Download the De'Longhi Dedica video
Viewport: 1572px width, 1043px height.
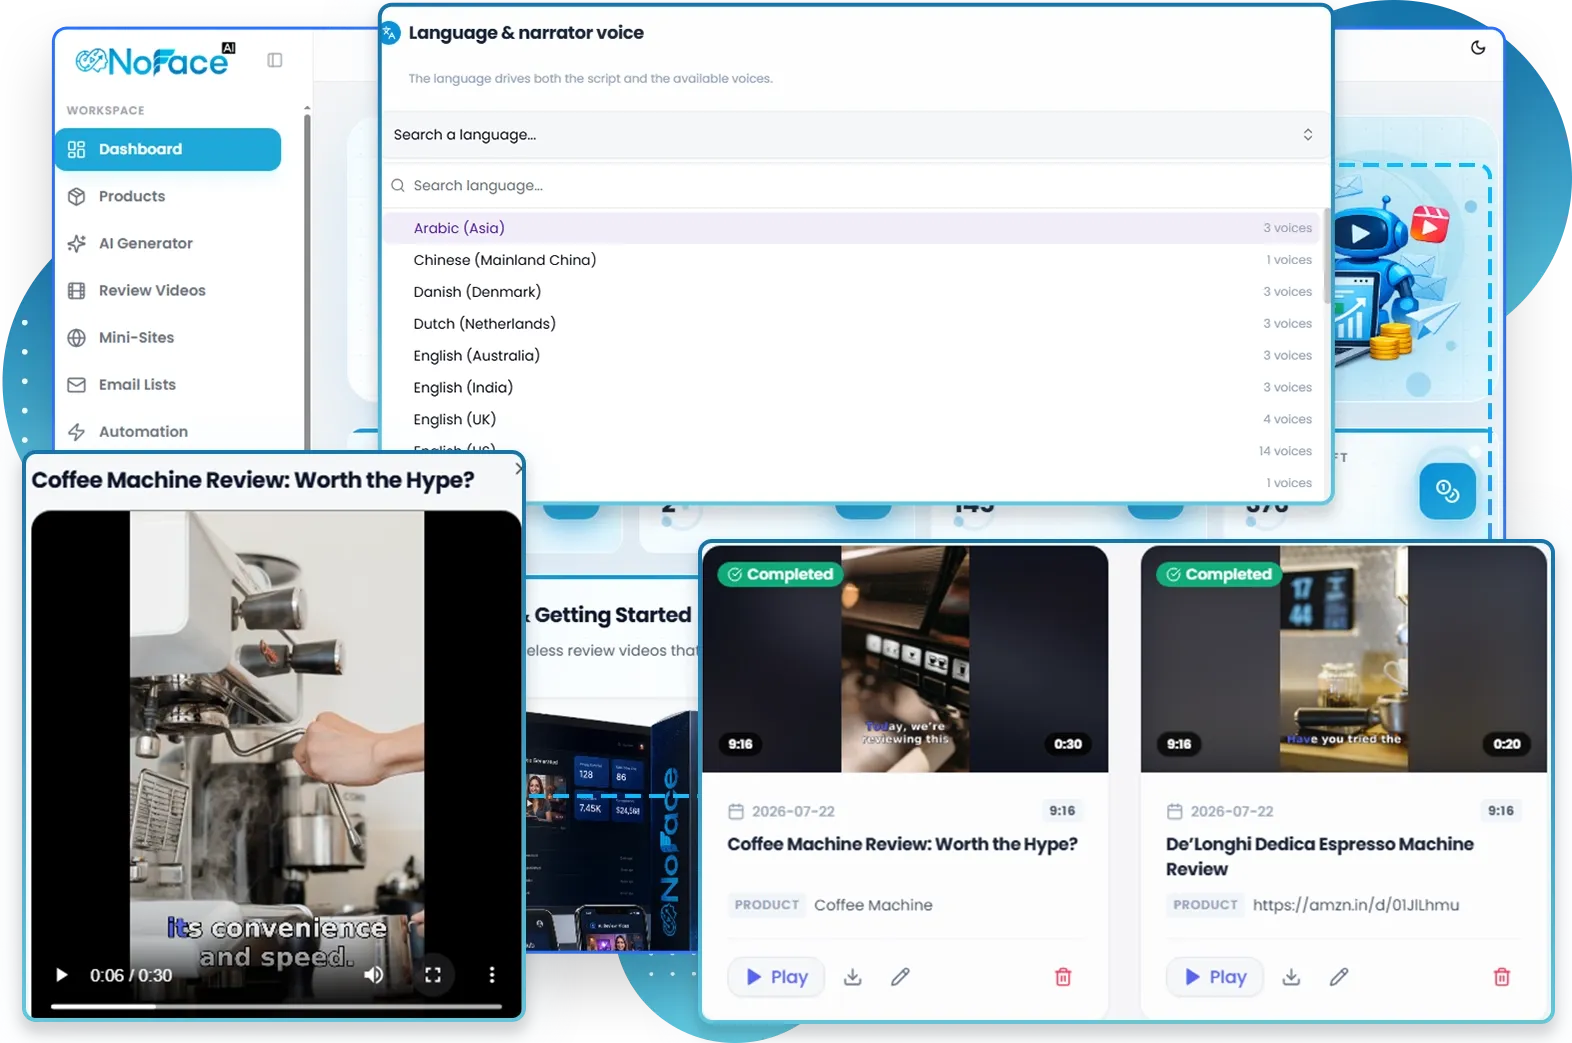(x=1292, y=977)
